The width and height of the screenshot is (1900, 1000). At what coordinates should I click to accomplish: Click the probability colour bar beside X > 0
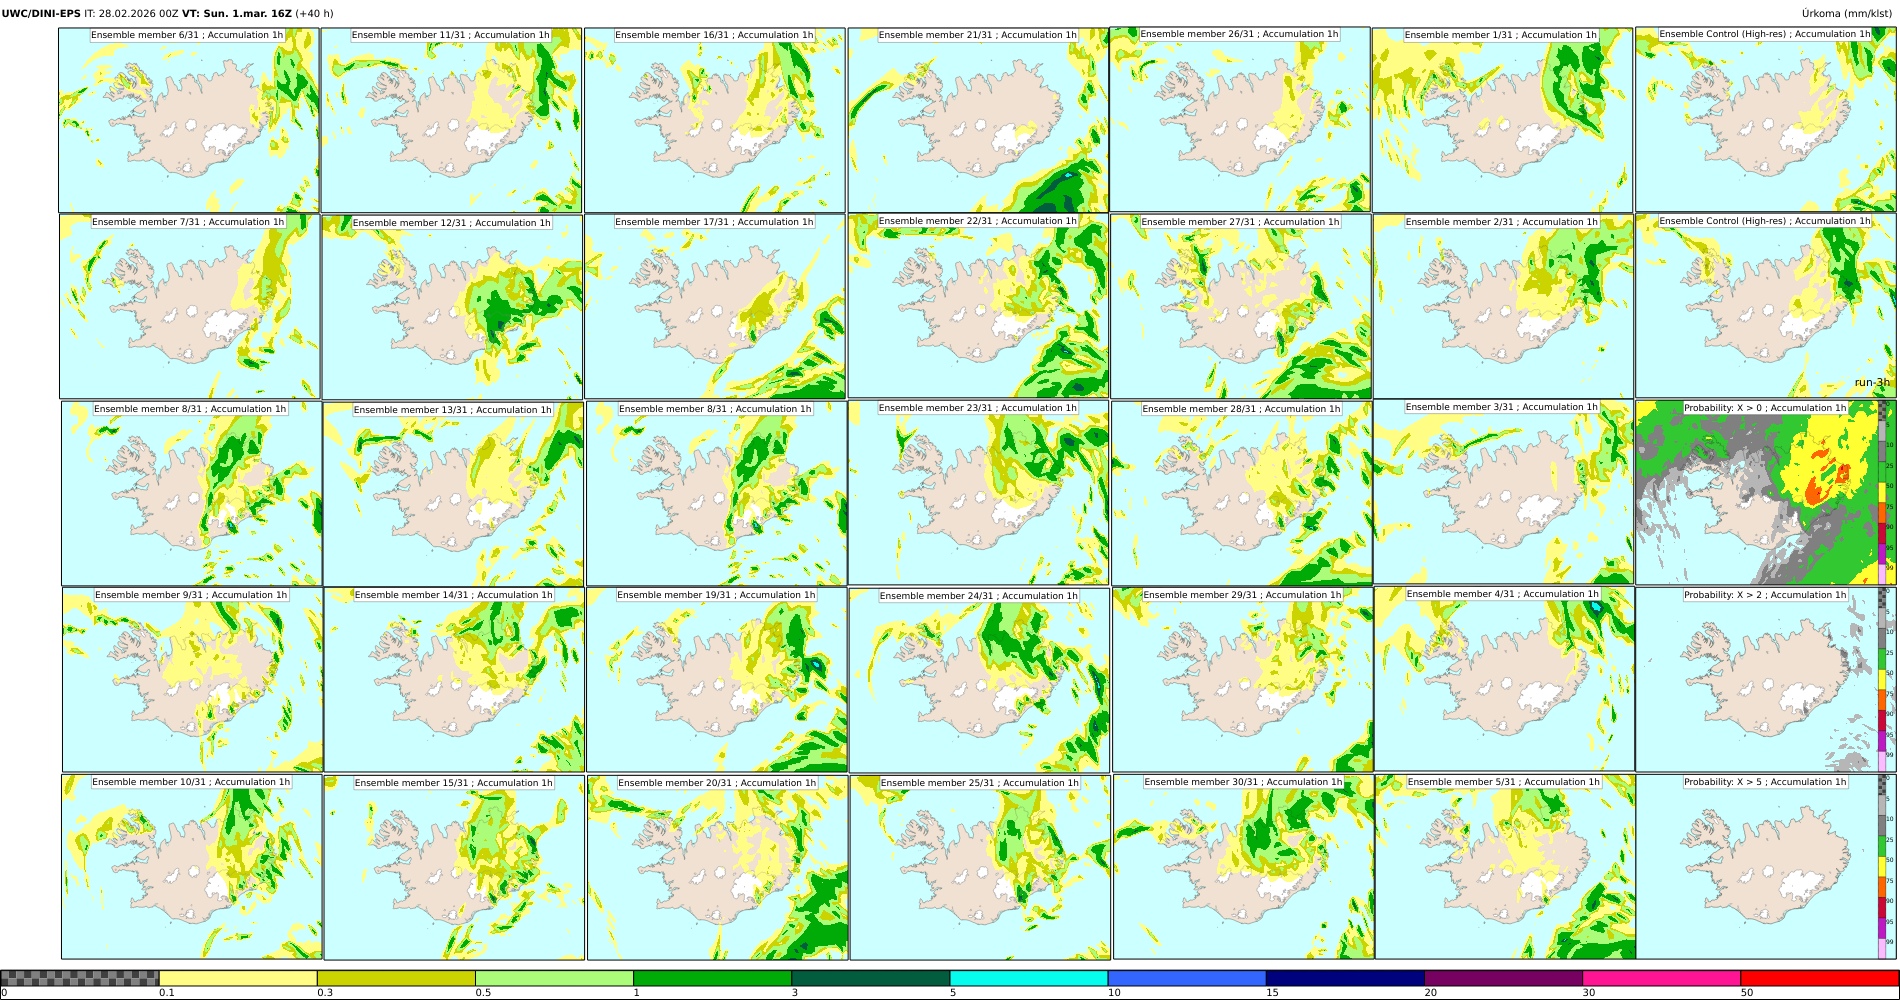(x=1884, y=492)
